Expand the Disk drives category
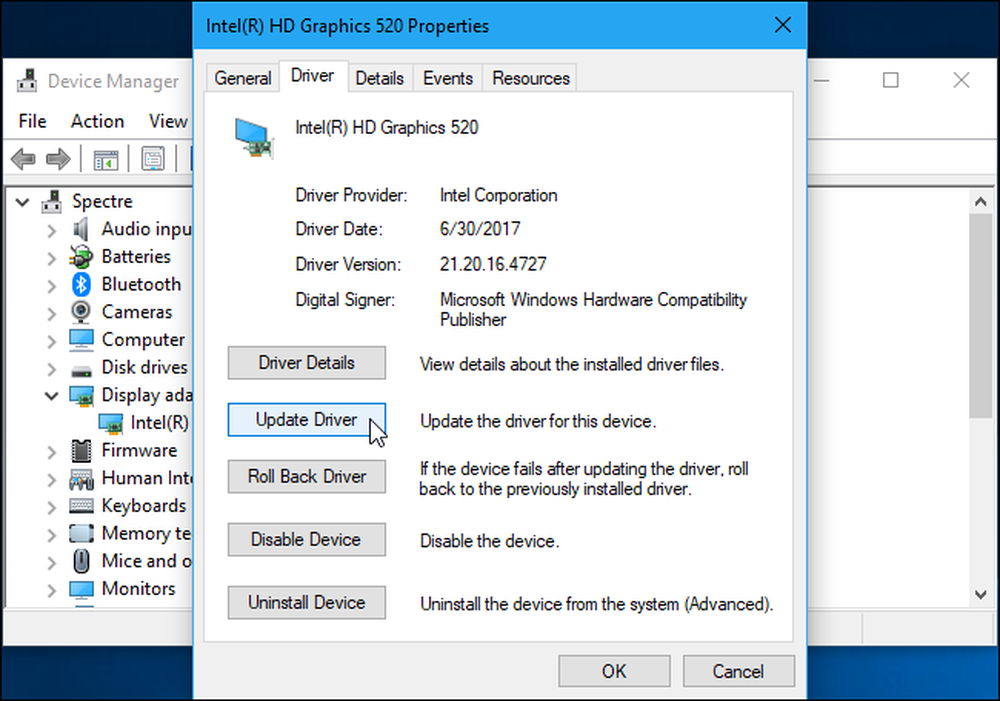 click(52, 369)
